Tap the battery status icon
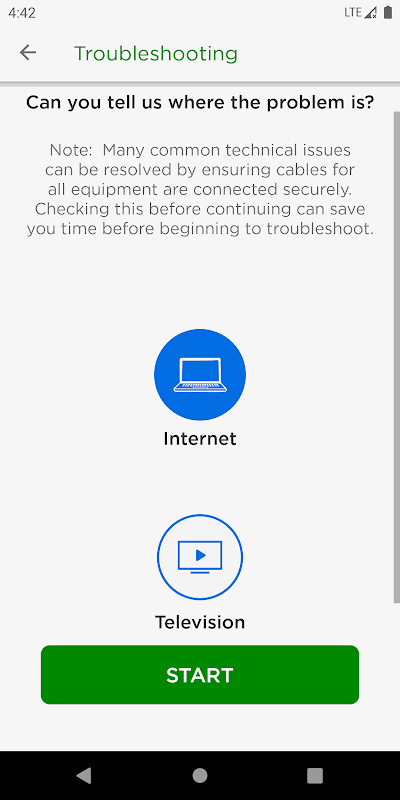Screen dimensions: 400x800 (388, 13)
